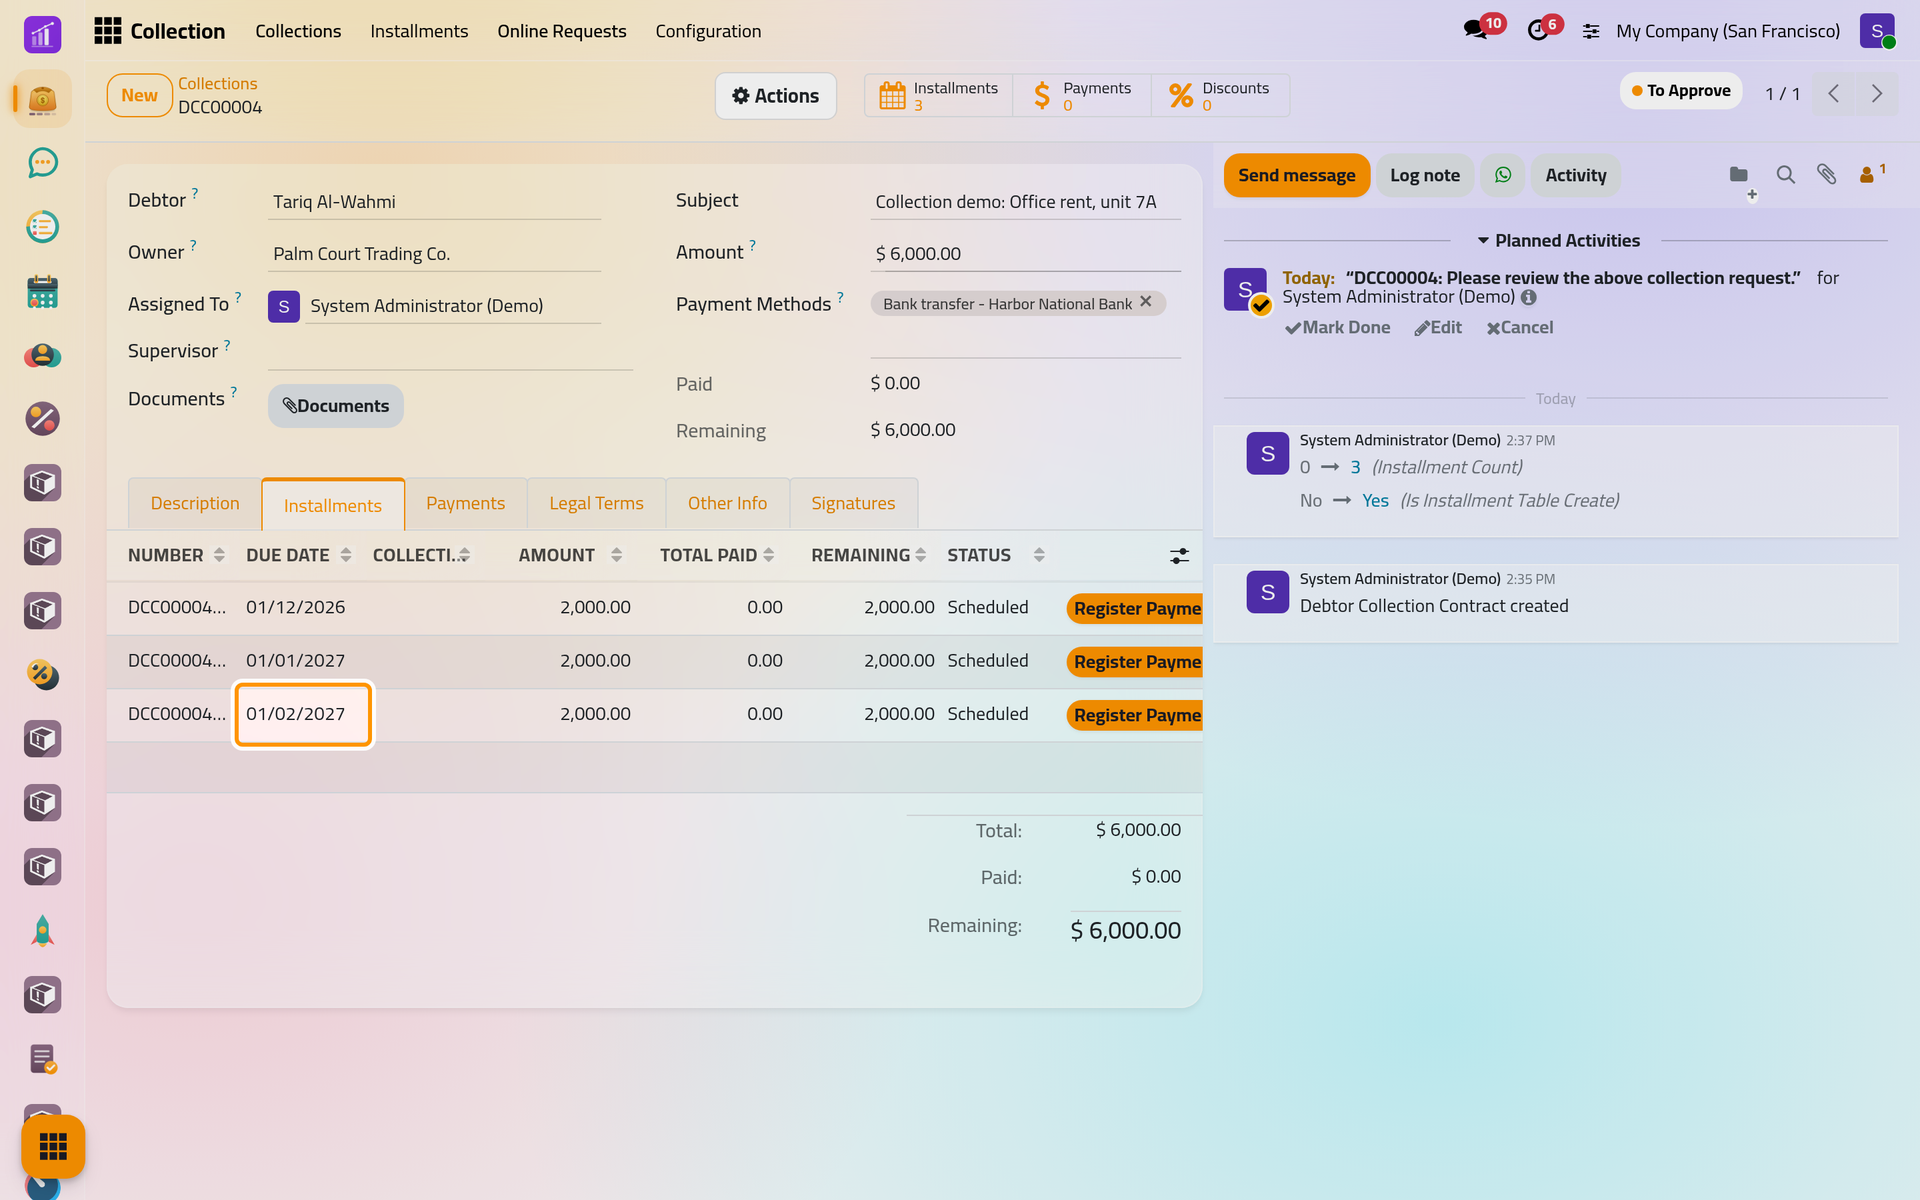
Task: Open the conversations chat icon with badge 10
Action: pos(1476,30)
